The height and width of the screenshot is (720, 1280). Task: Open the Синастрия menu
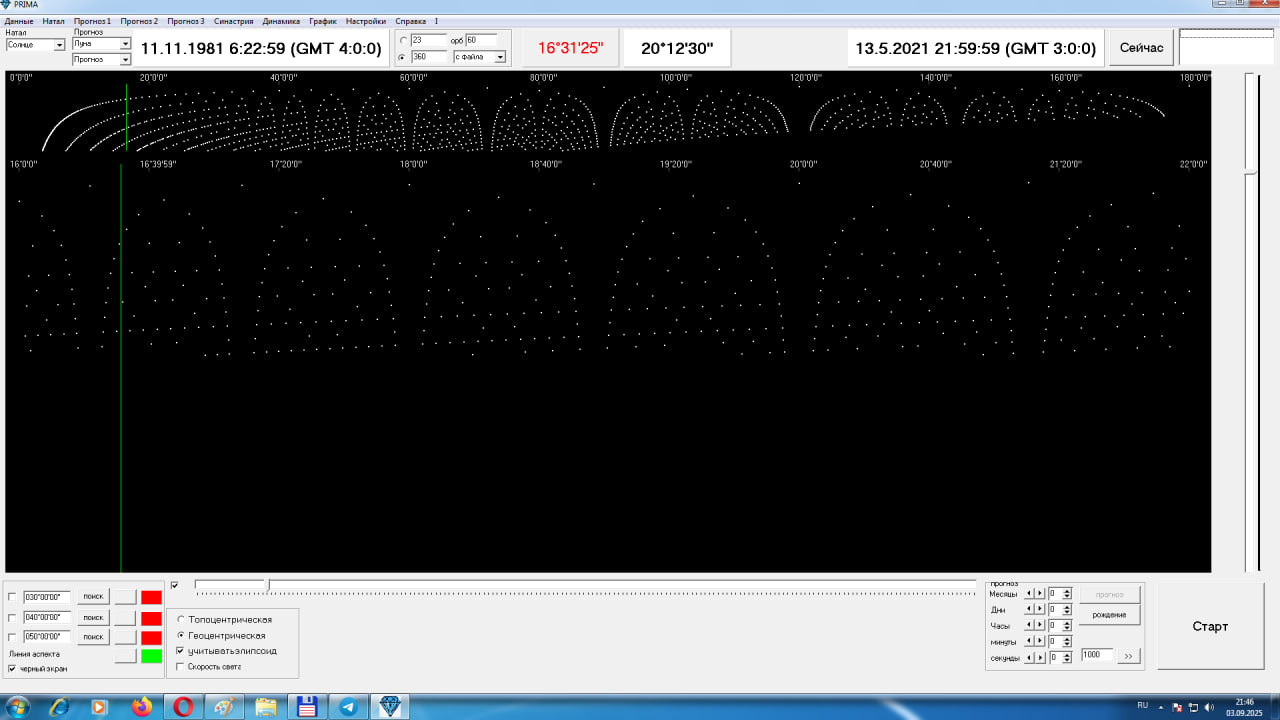(233, 21)
